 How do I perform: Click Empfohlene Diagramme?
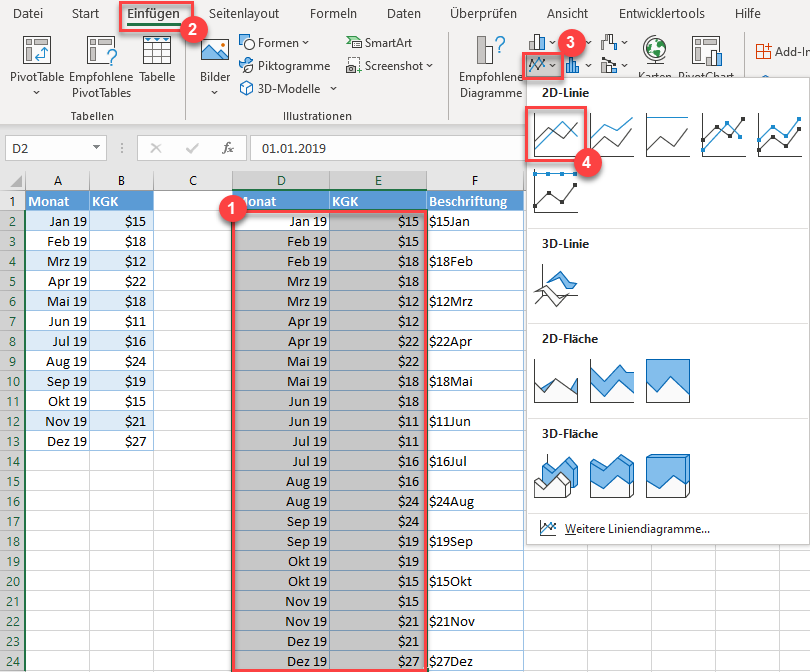point(491,67)
